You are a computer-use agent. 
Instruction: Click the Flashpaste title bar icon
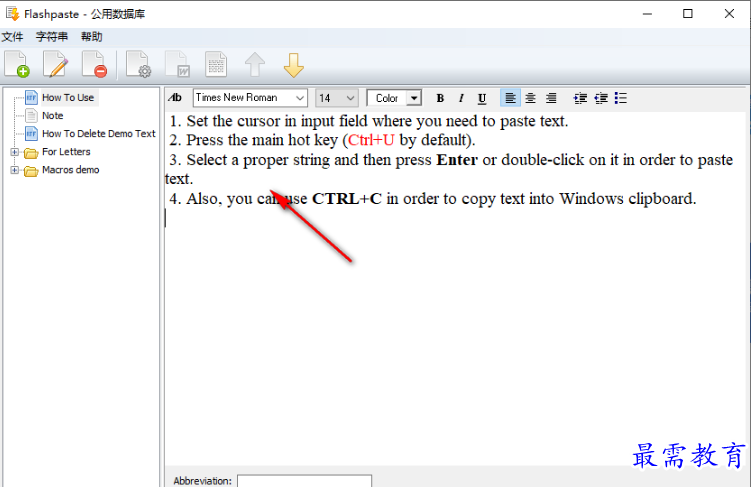13,13
